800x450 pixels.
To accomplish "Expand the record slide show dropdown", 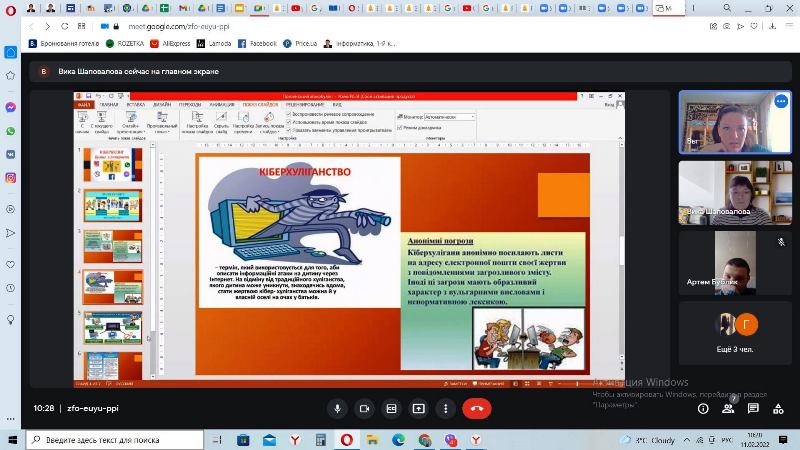I will pyautogui.click(x=263, y=129).
